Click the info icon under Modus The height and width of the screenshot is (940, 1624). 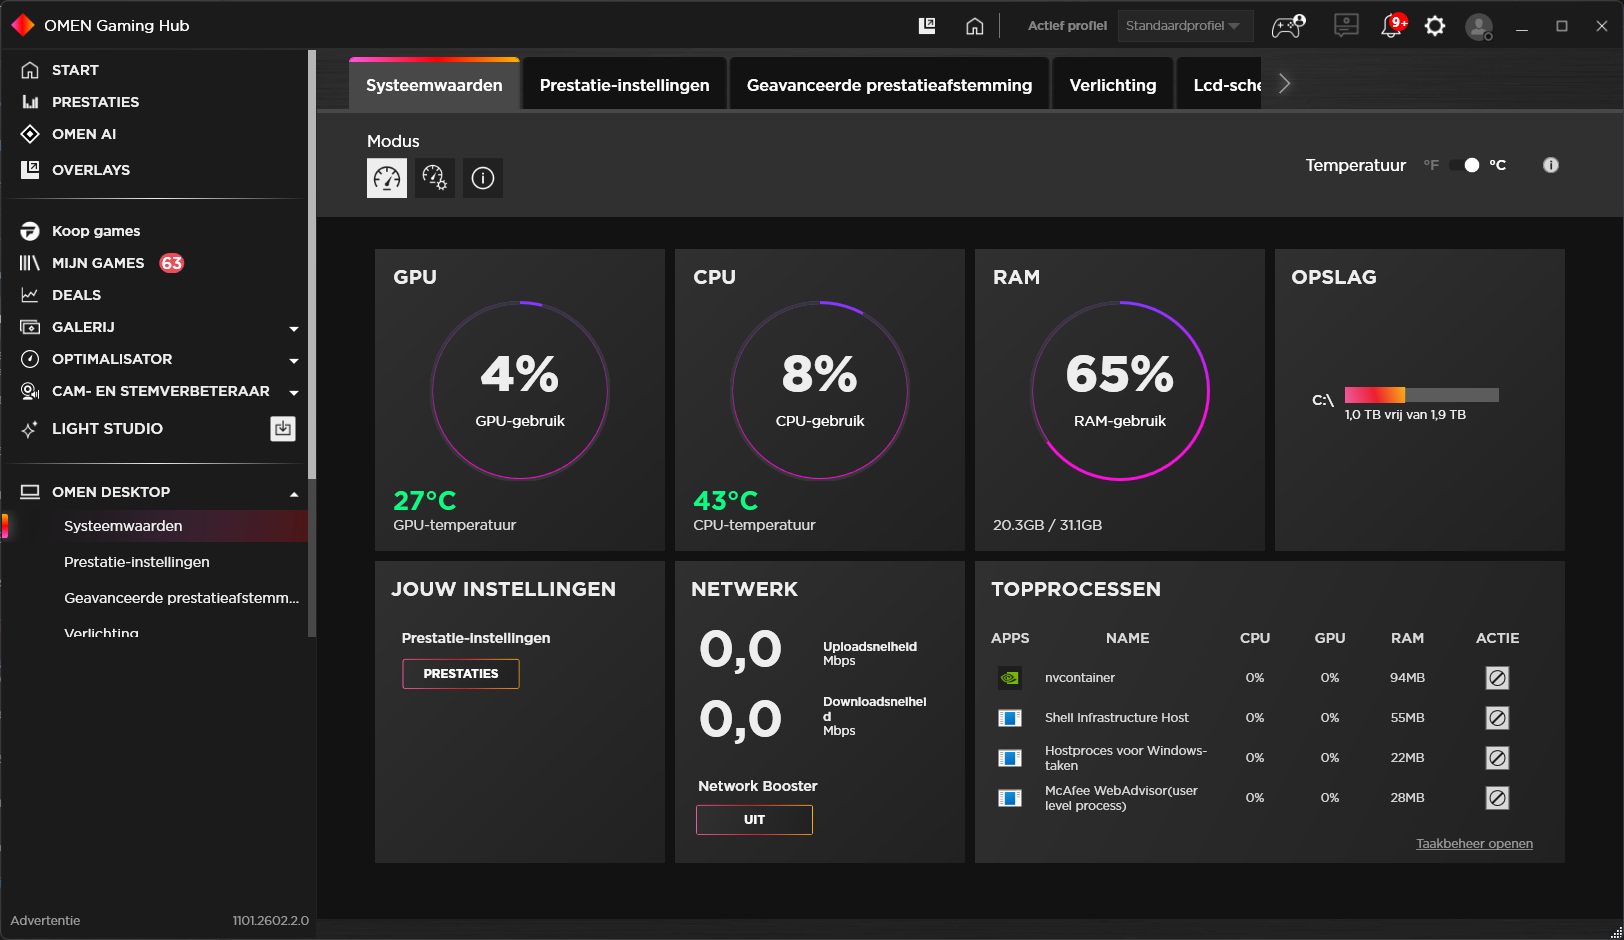(x=483, y=178)
